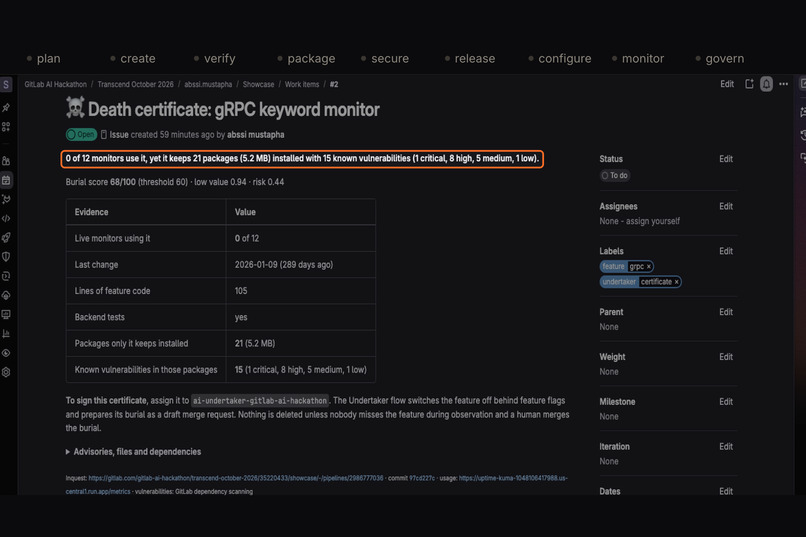
Task: Edit the Milestone field
Action: [726, 401]
